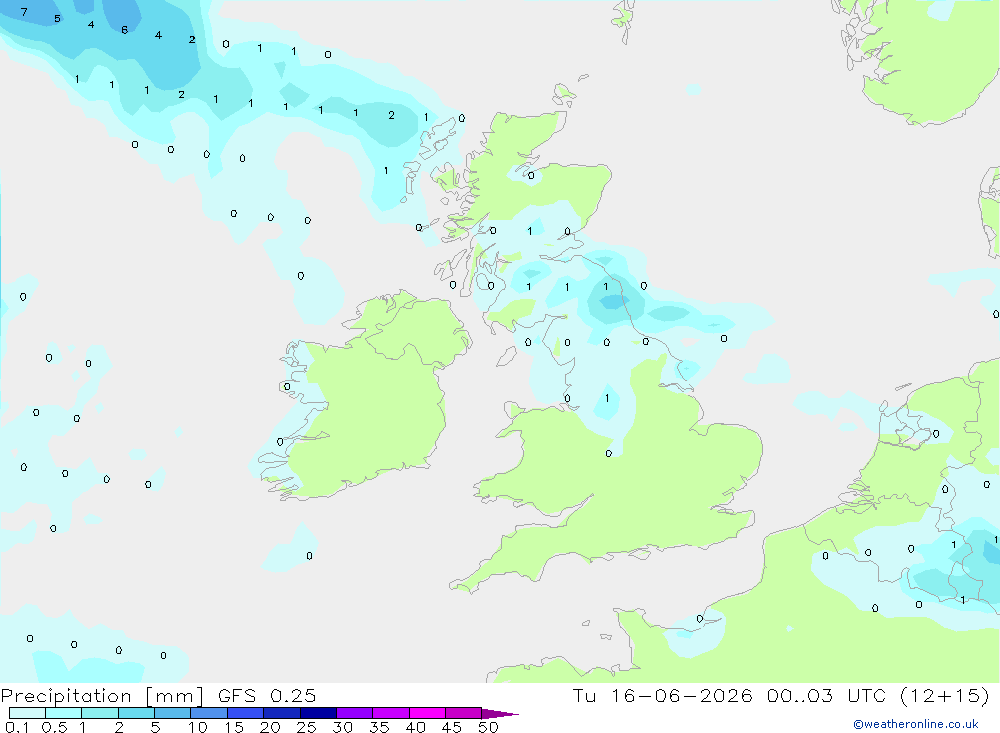Click the 45–50 mm legend color swatch
Screen dimensions: 1000x733
coord(463,713)
